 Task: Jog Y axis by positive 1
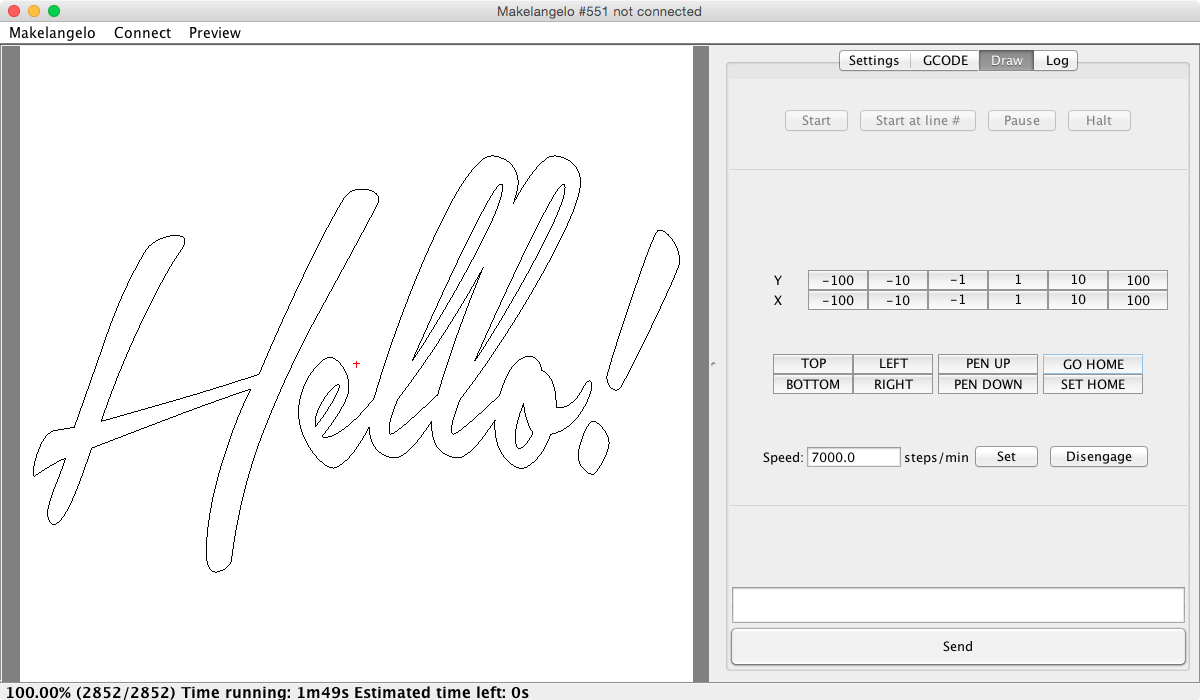coord(1017,280)
